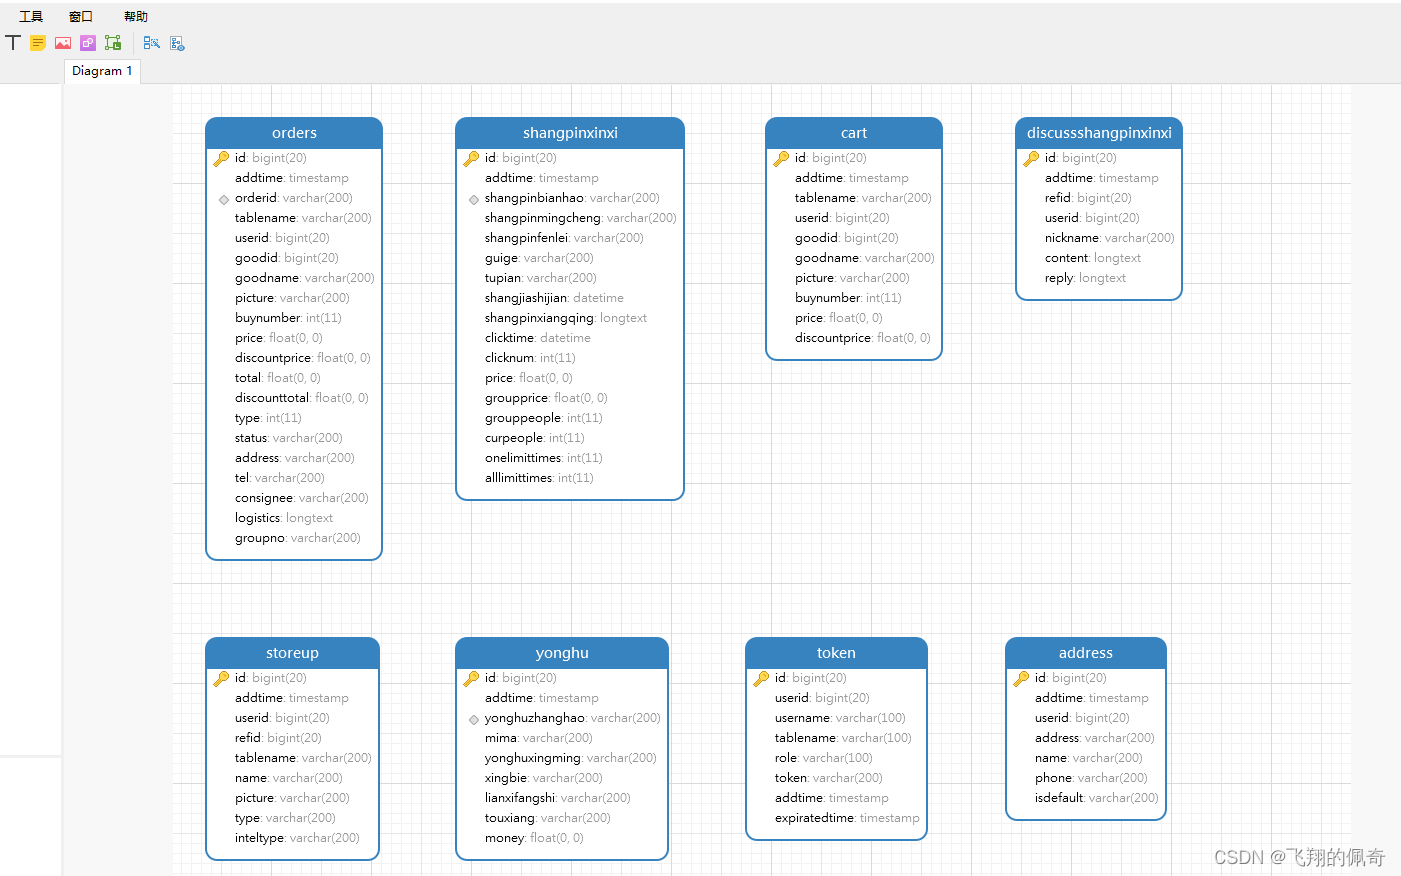Click the role field in token
This screenshot has height=876, width=1401.
(824, 758)
